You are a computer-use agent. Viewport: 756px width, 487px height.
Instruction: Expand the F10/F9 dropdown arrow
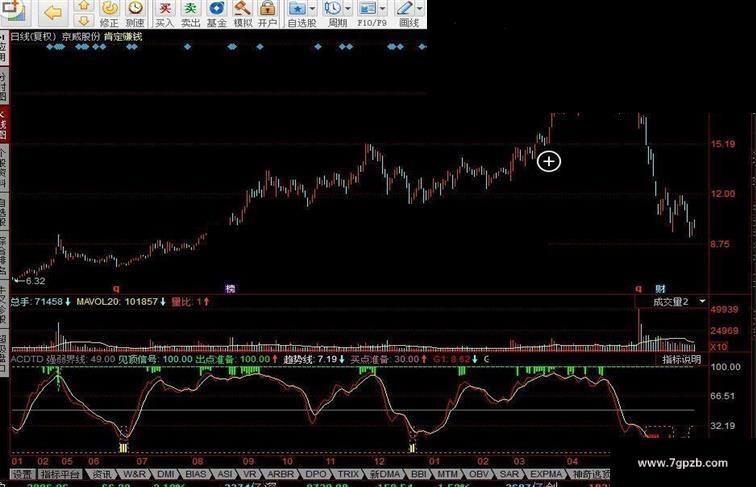pos(383,9)
